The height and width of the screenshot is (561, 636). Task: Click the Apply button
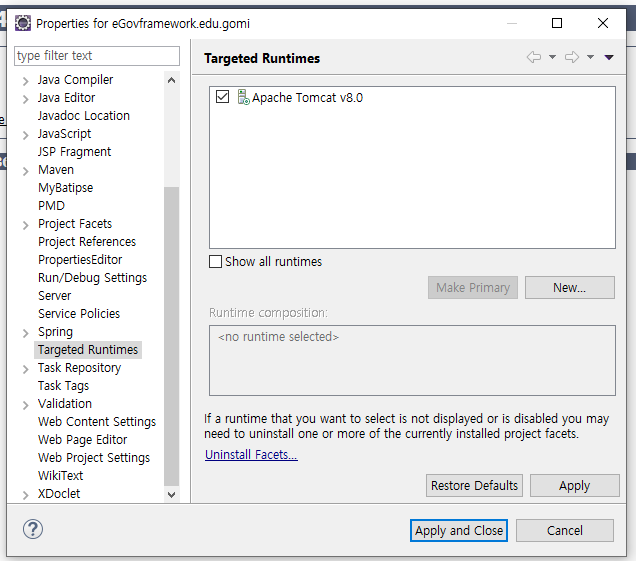pos(574,486)
